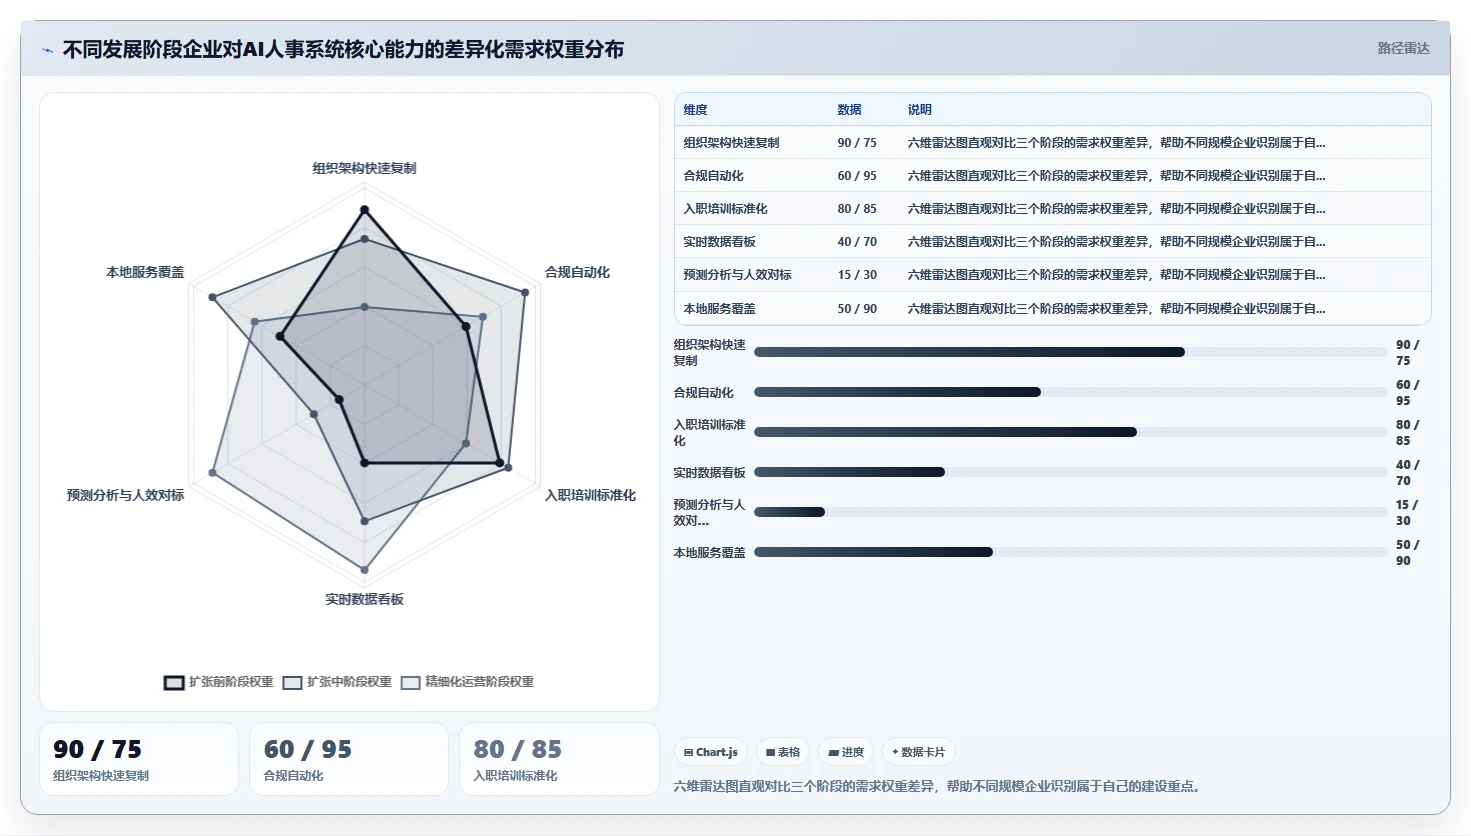The image size is (1471, 836).
Task: Select table cell 组织架构快速复制
Action: click(732, 143)
